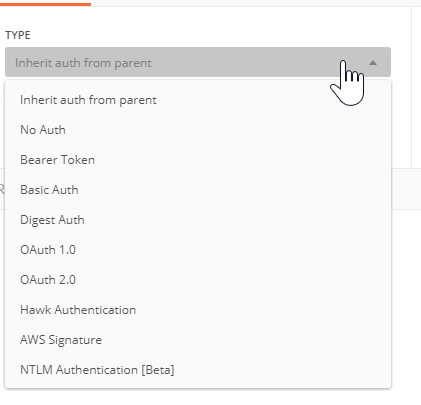Viewport: 421px width, 405px height.
Task: Click the empty panel right of the auth dropdown
Action: coord(401,87)
